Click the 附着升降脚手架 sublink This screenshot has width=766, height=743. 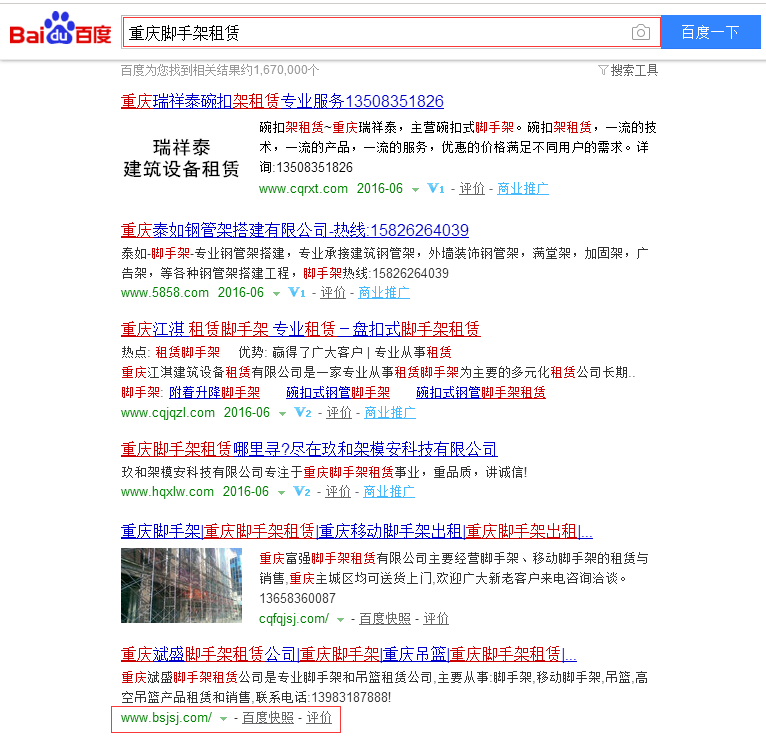pos(214,393)
